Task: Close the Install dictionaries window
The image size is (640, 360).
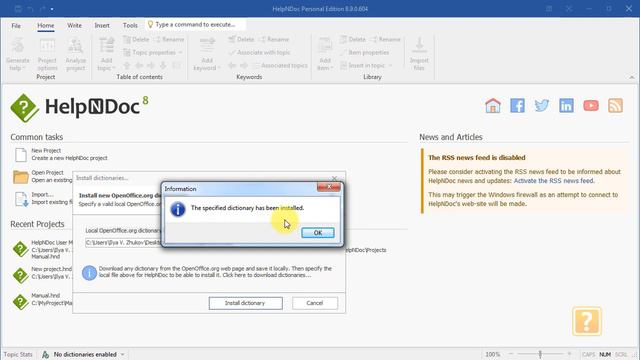Action: tap(335, 178)
